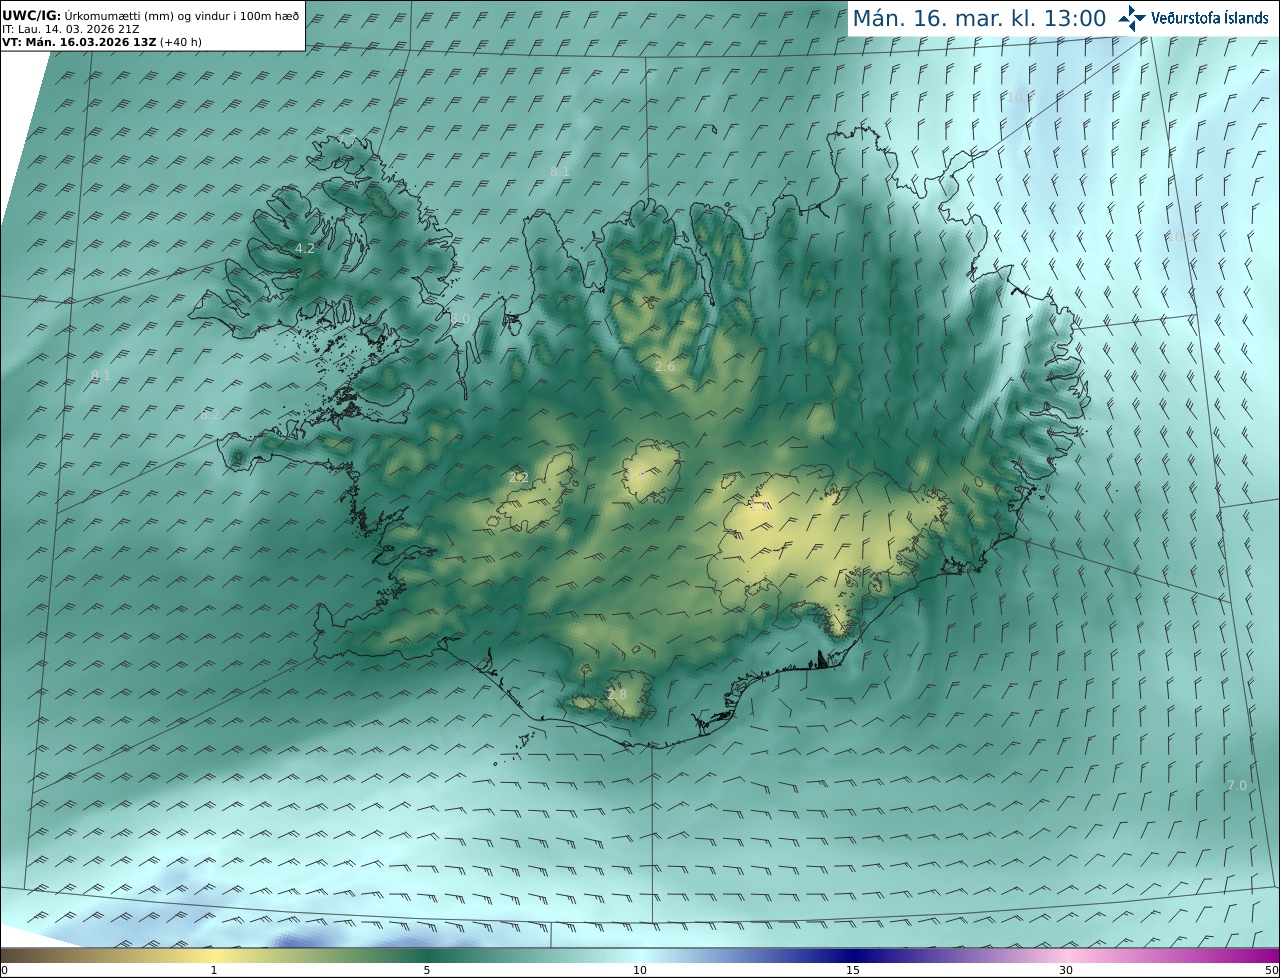
Task: Click the 'Veðurstofa Íslands' name text
Action: pyautogui.click(x=1210, y=18)
